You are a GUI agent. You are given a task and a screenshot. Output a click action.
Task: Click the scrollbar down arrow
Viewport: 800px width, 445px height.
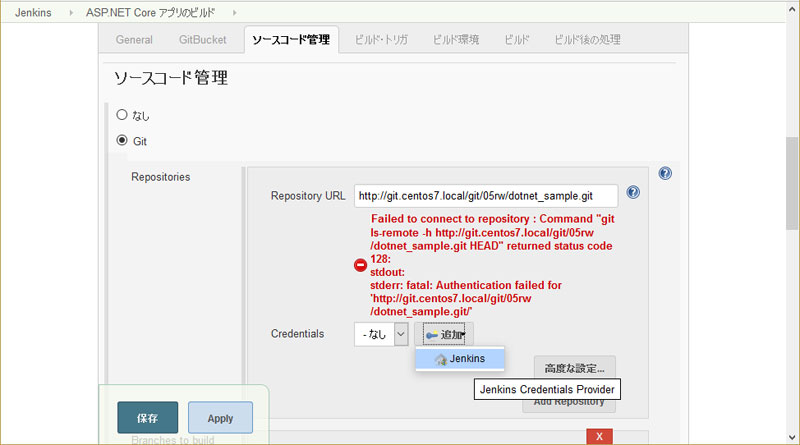pos(792,437)
